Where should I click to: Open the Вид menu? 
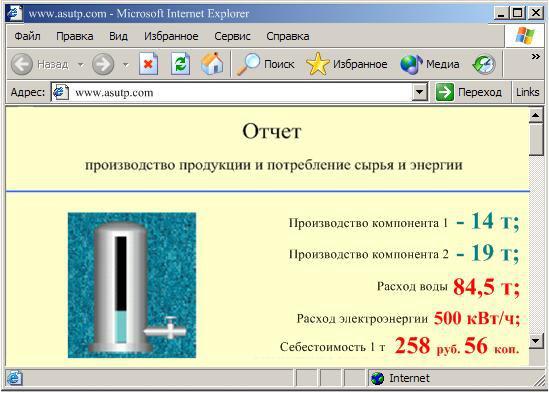[x=118, y=36]
